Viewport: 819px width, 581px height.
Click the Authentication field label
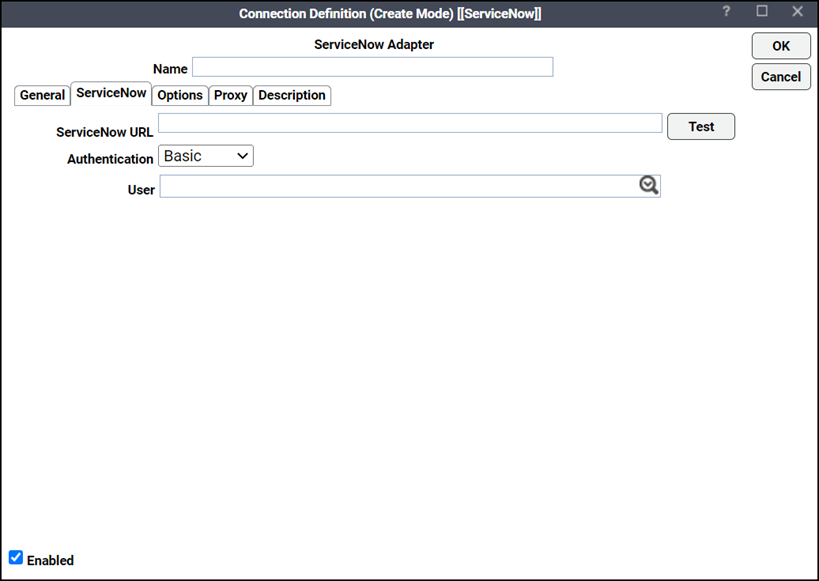pyautogui.click(x=110, y=159)
